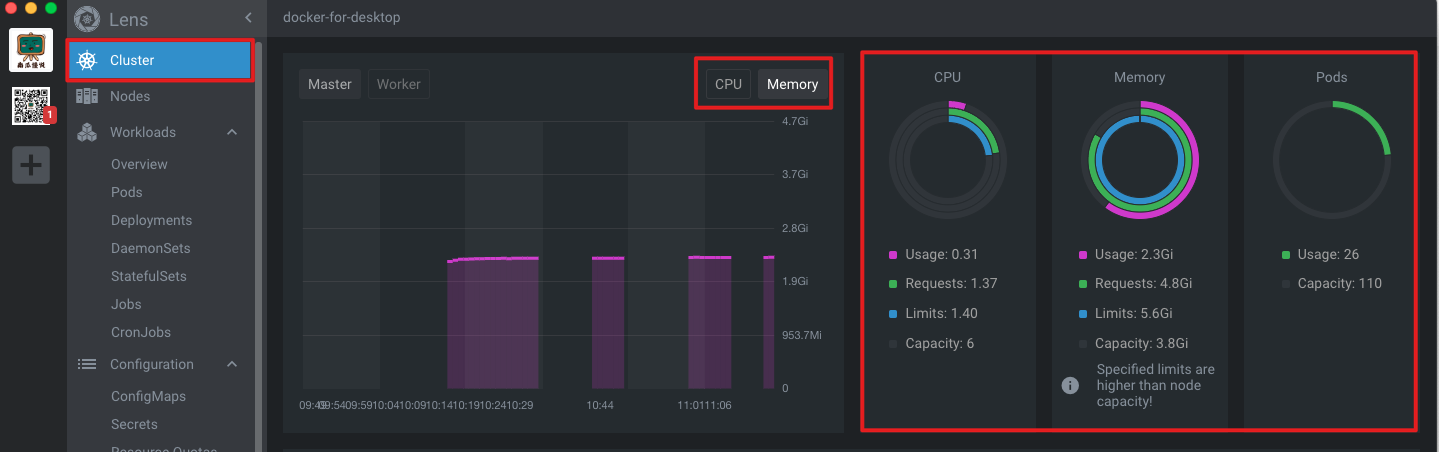Open the StatefulSets link

click(149, 276)
